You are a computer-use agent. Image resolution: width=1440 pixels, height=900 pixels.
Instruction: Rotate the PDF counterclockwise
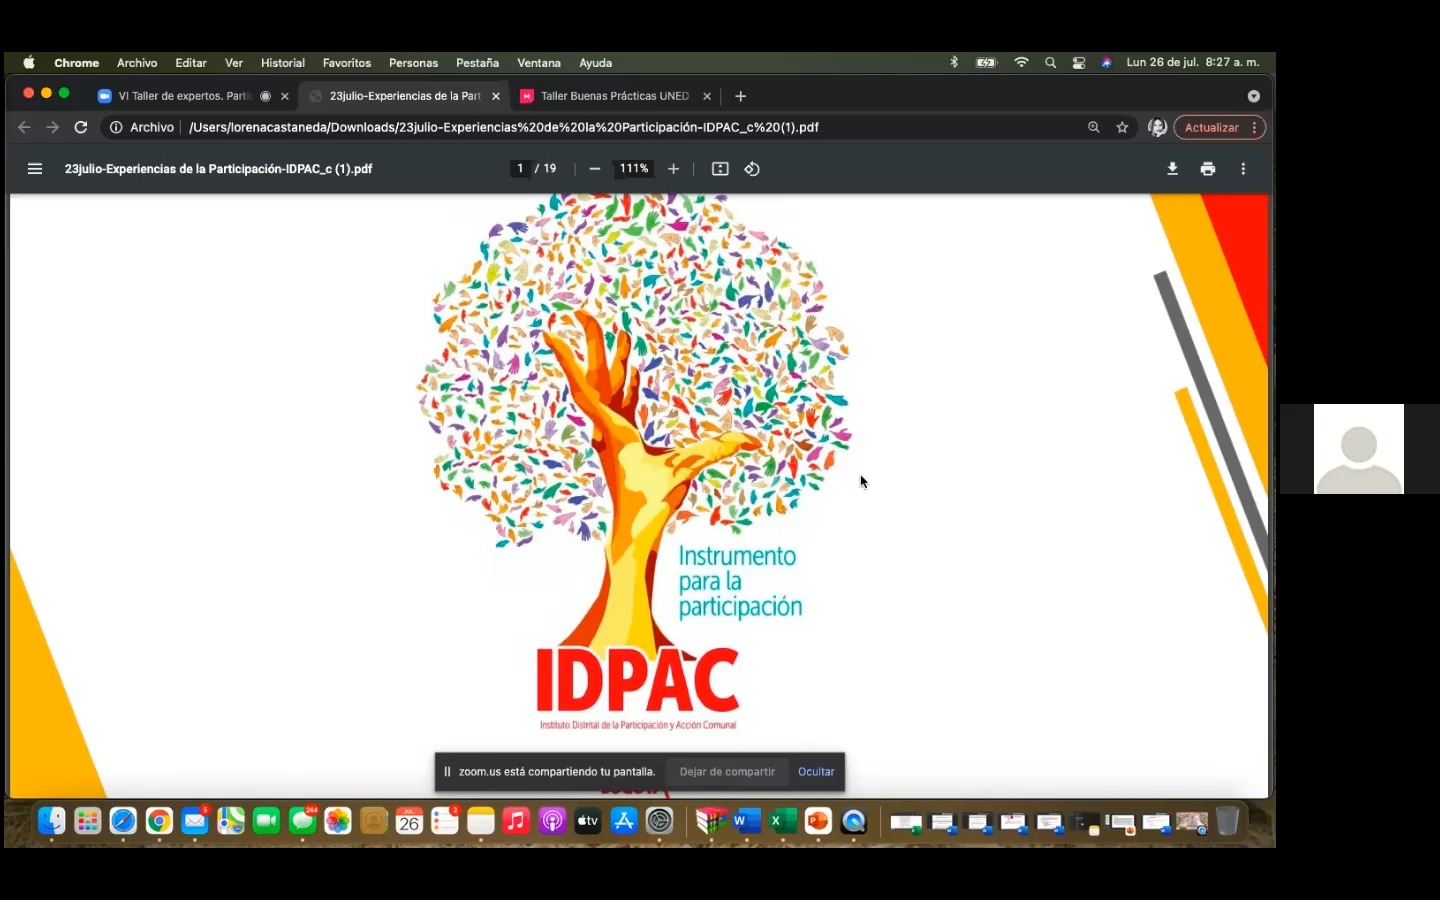[752, 169]
